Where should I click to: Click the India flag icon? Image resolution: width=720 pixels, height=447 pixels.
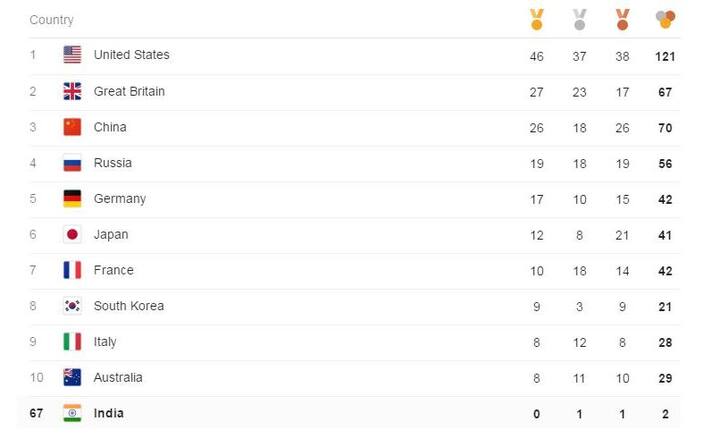tap(72, 413)
